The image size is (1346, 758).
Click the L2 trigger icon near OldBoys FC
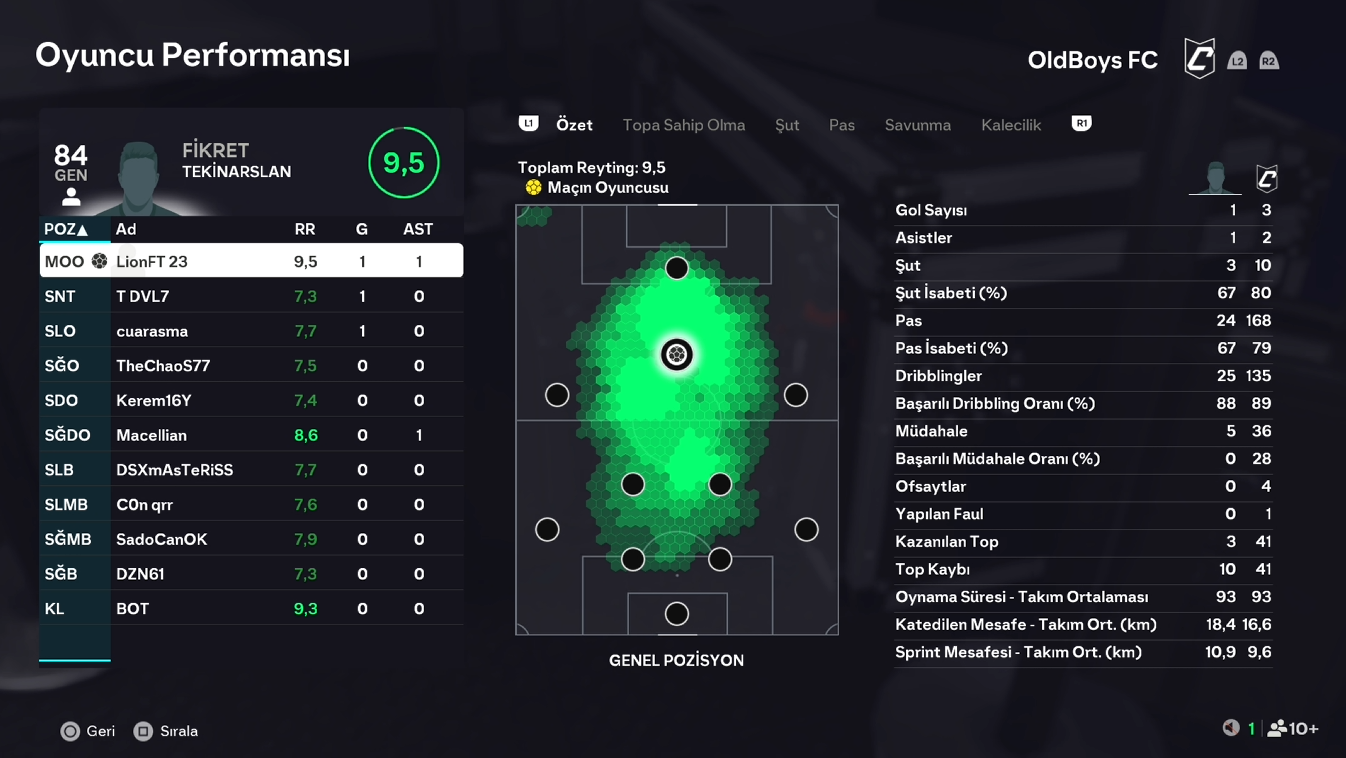coord(1237,61)
